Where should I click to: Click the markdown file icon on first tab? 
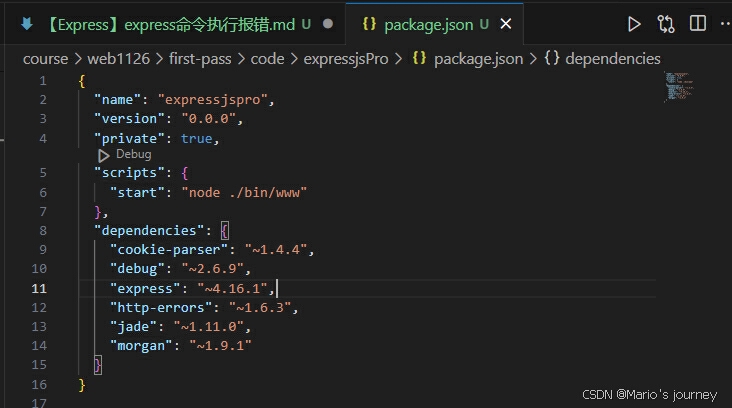click(27, 24)
